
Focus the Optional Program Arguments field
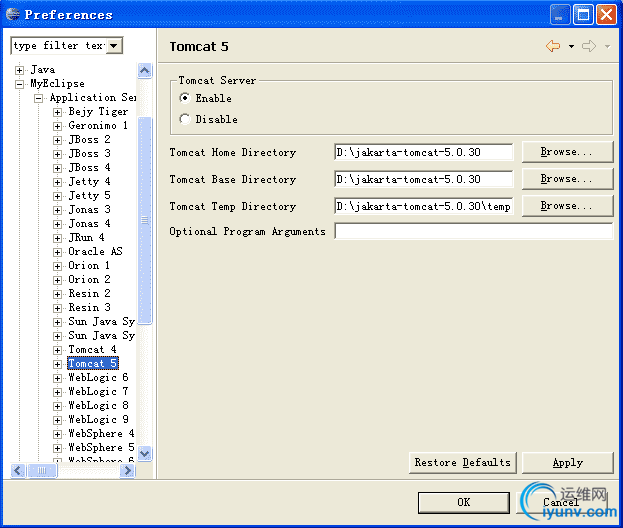474,231
